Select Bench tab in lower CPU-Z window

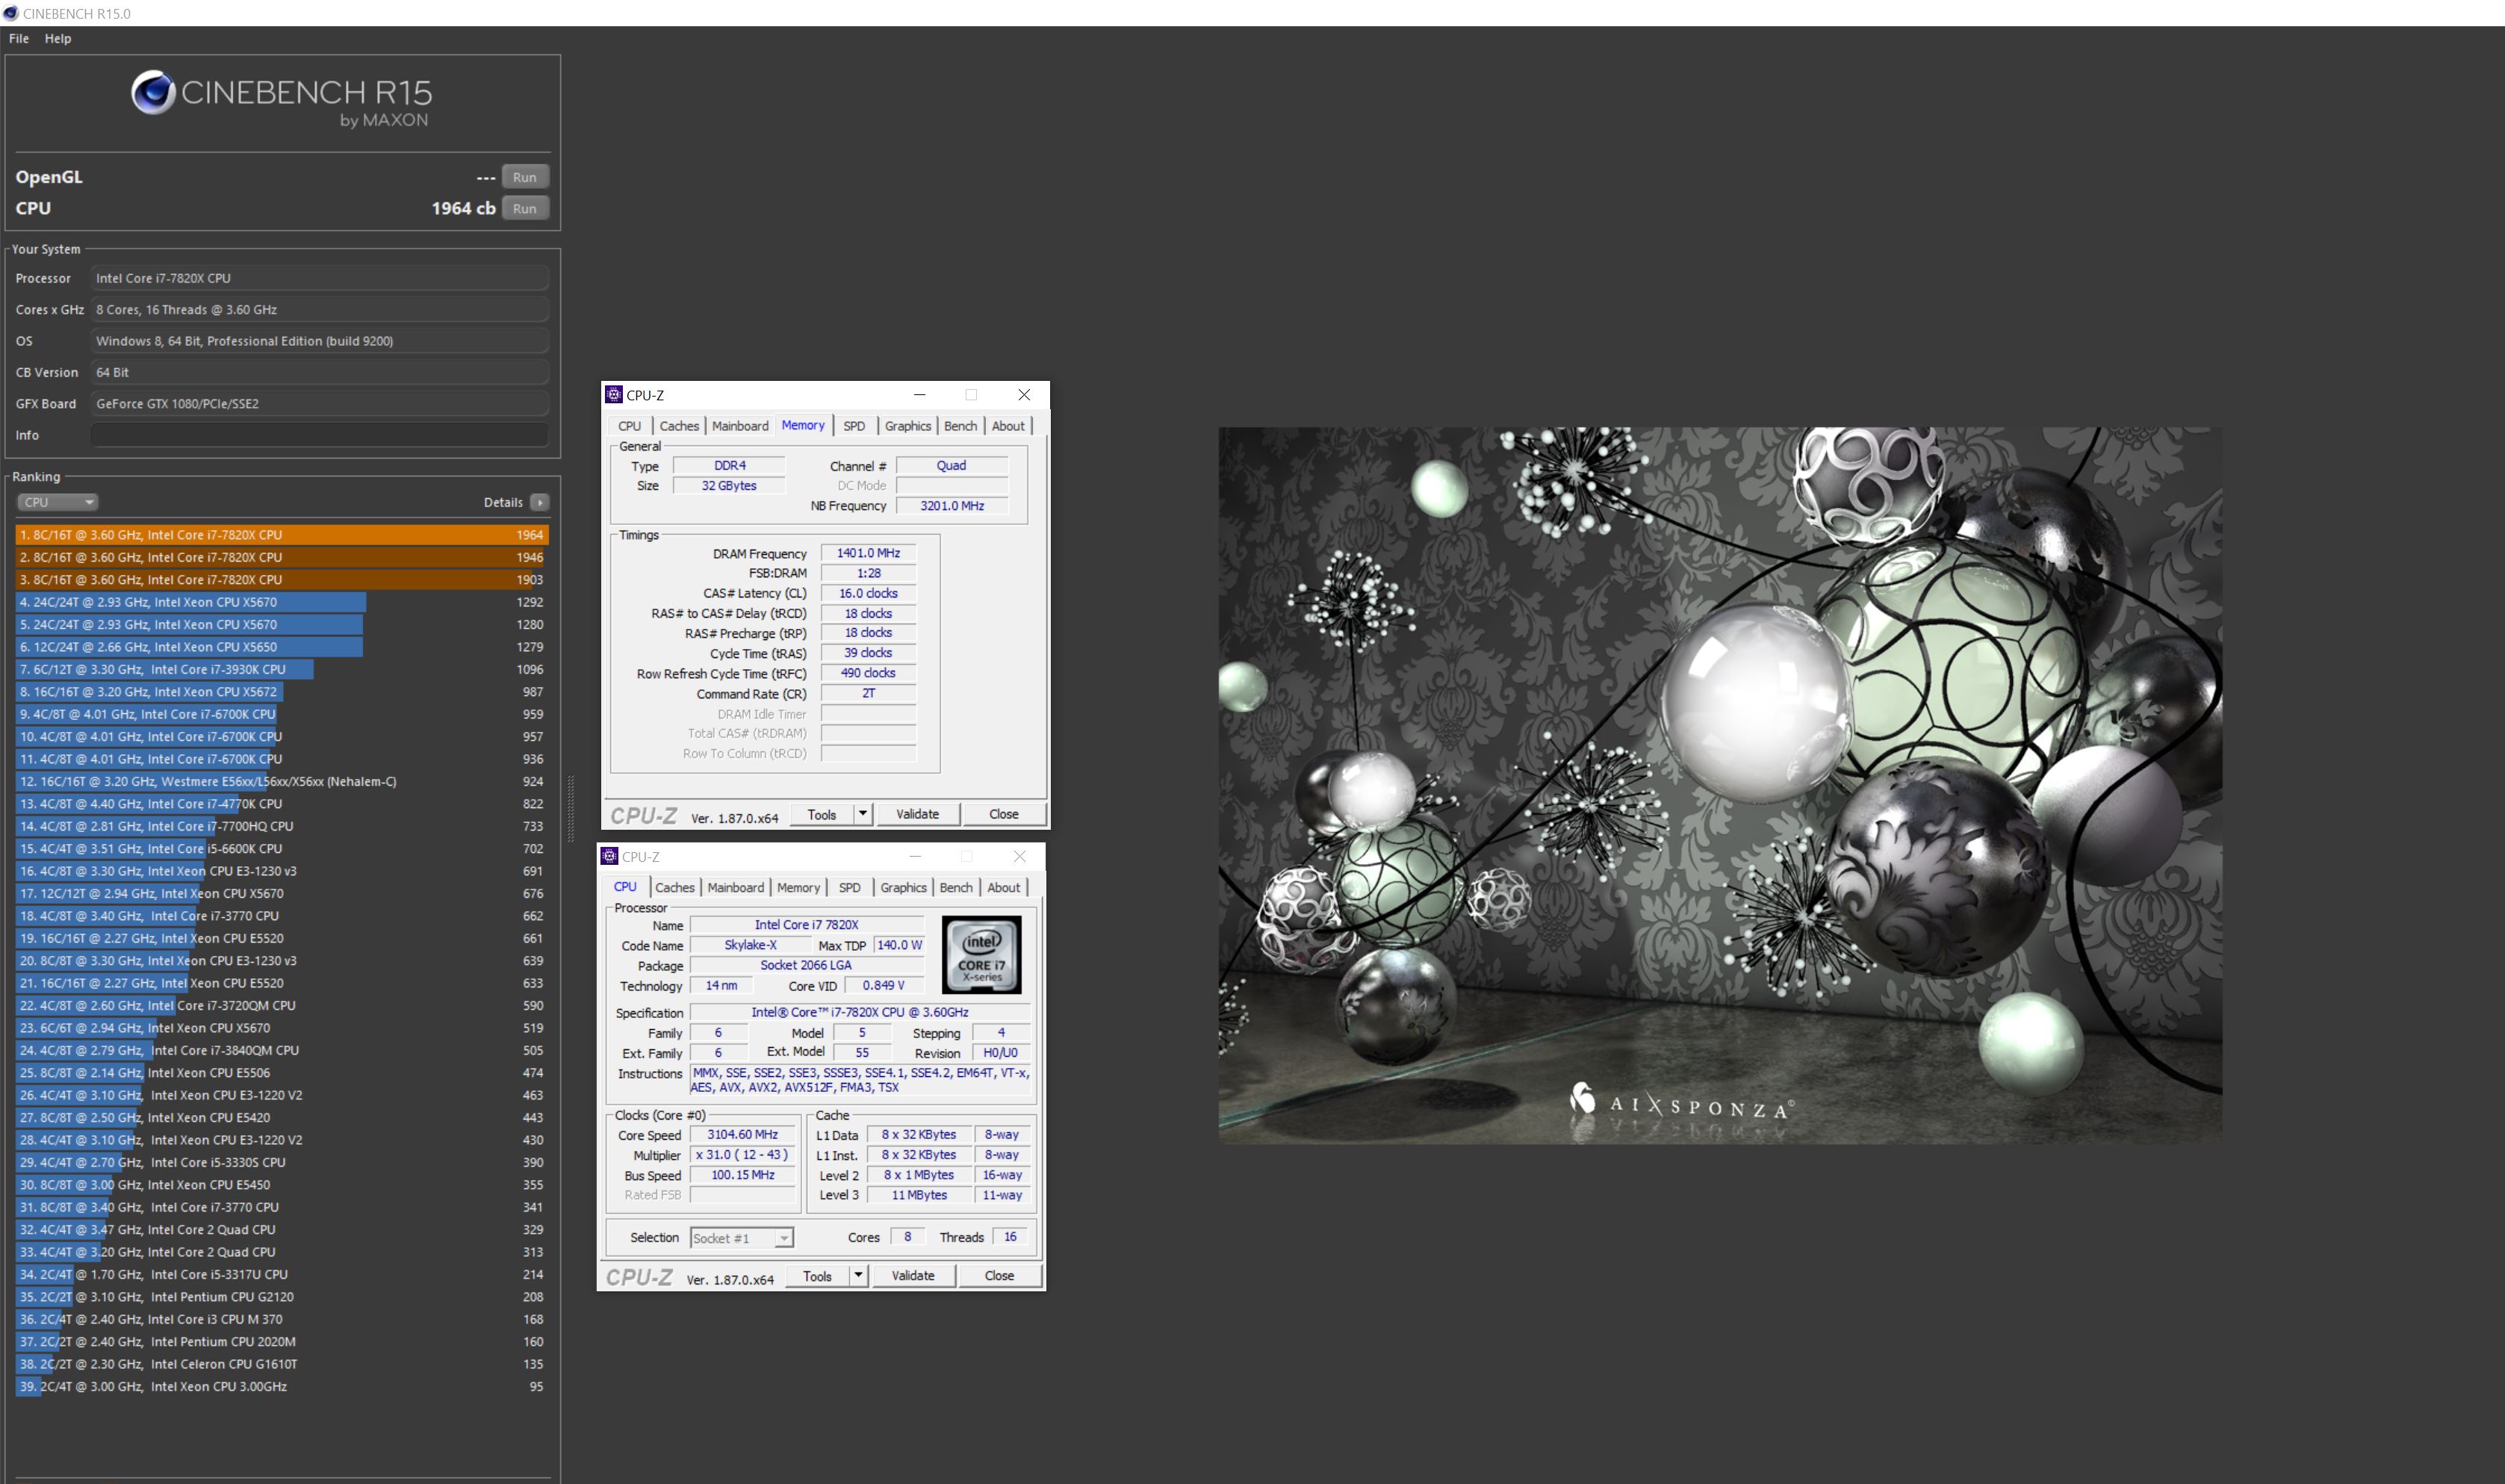(x=956, y=887)
